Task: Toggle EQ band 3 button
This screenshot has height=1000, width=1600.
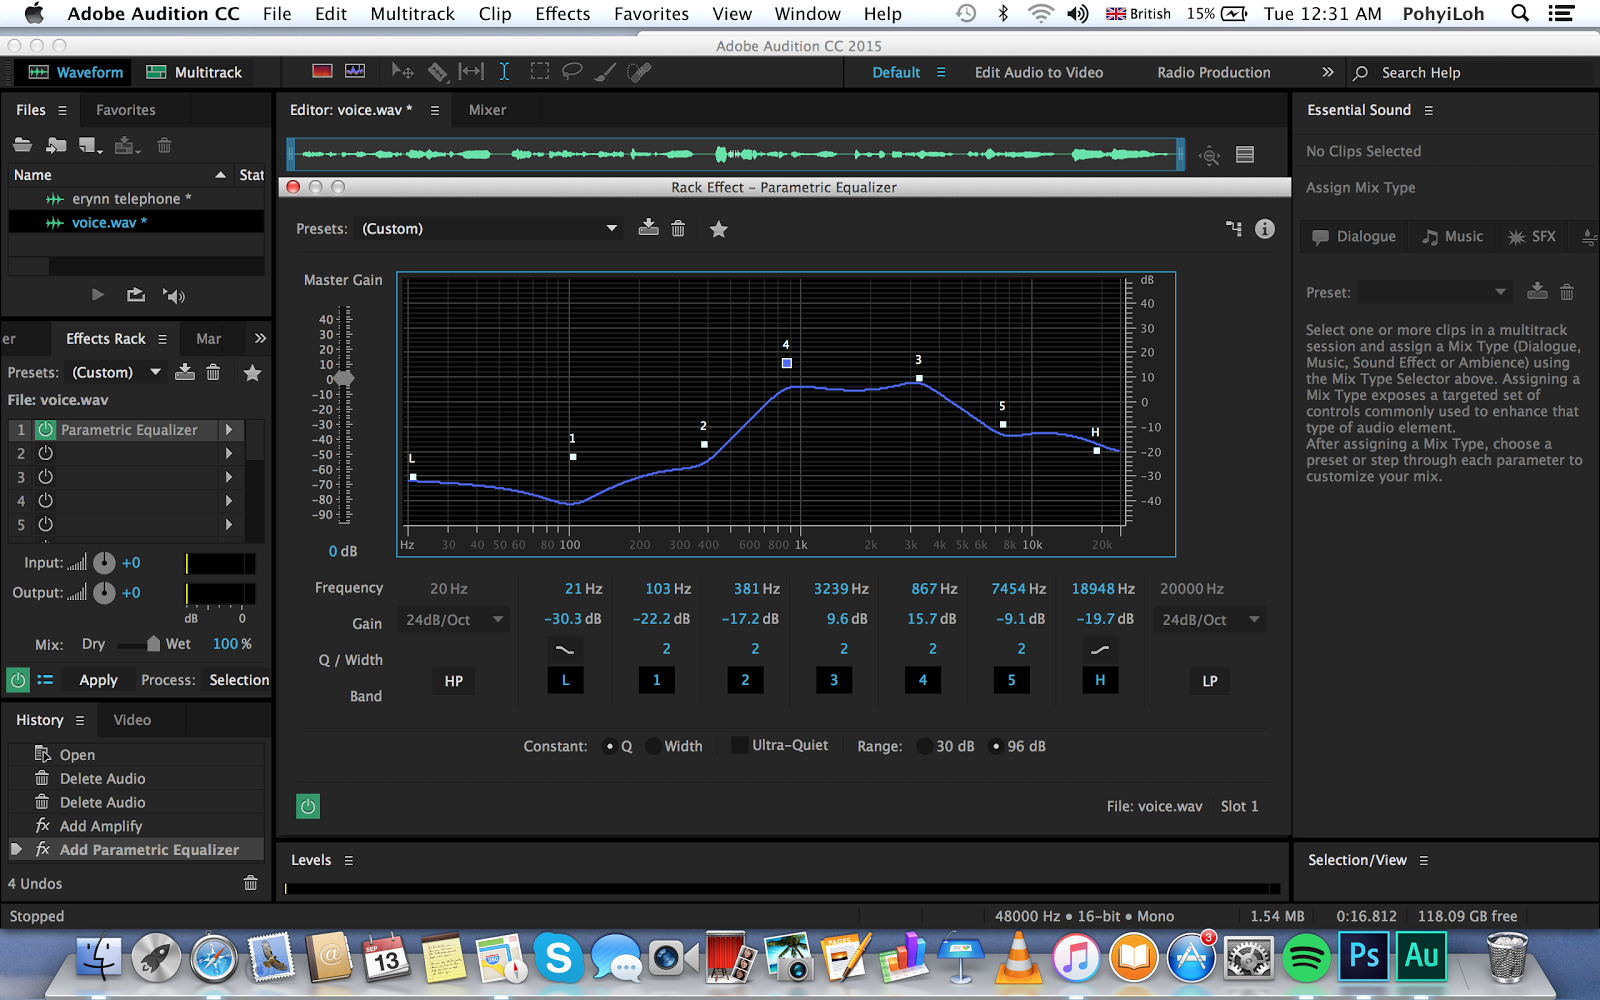Action: pyautogui.click(x=834, y=680)
